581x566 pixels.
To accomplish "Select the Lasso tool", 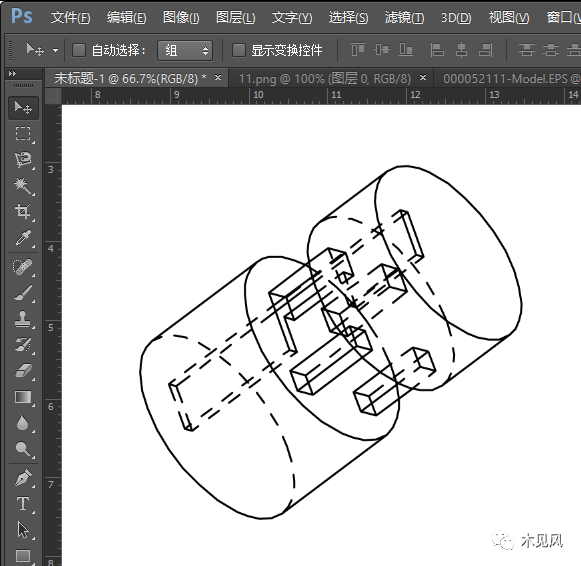I will [x=23, y=160].
